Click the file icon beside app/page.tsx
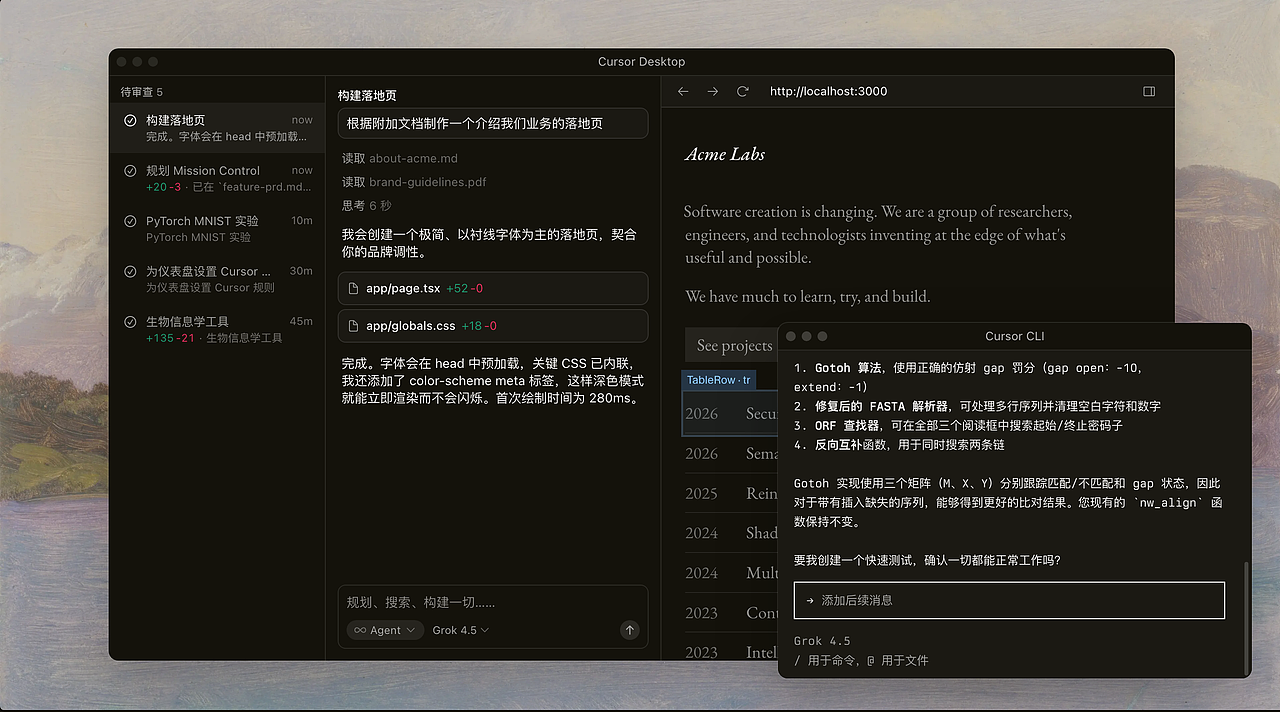The image size is (1280, 712). tap(353, 288)
